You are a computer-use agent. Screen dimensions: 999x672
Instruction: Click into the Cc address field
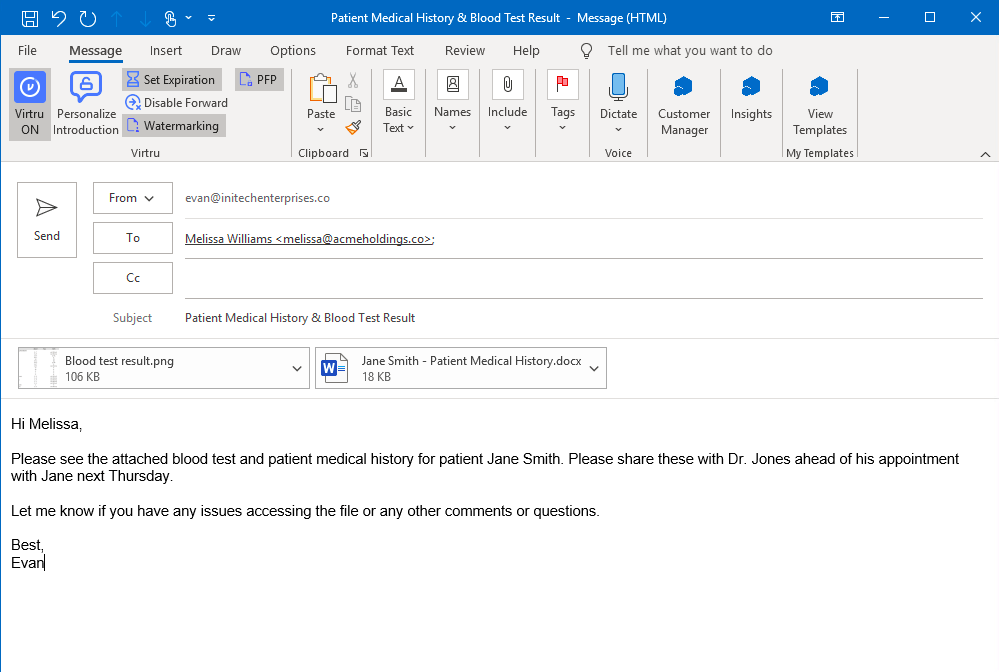pyautogui.click(x=583, y=278)
